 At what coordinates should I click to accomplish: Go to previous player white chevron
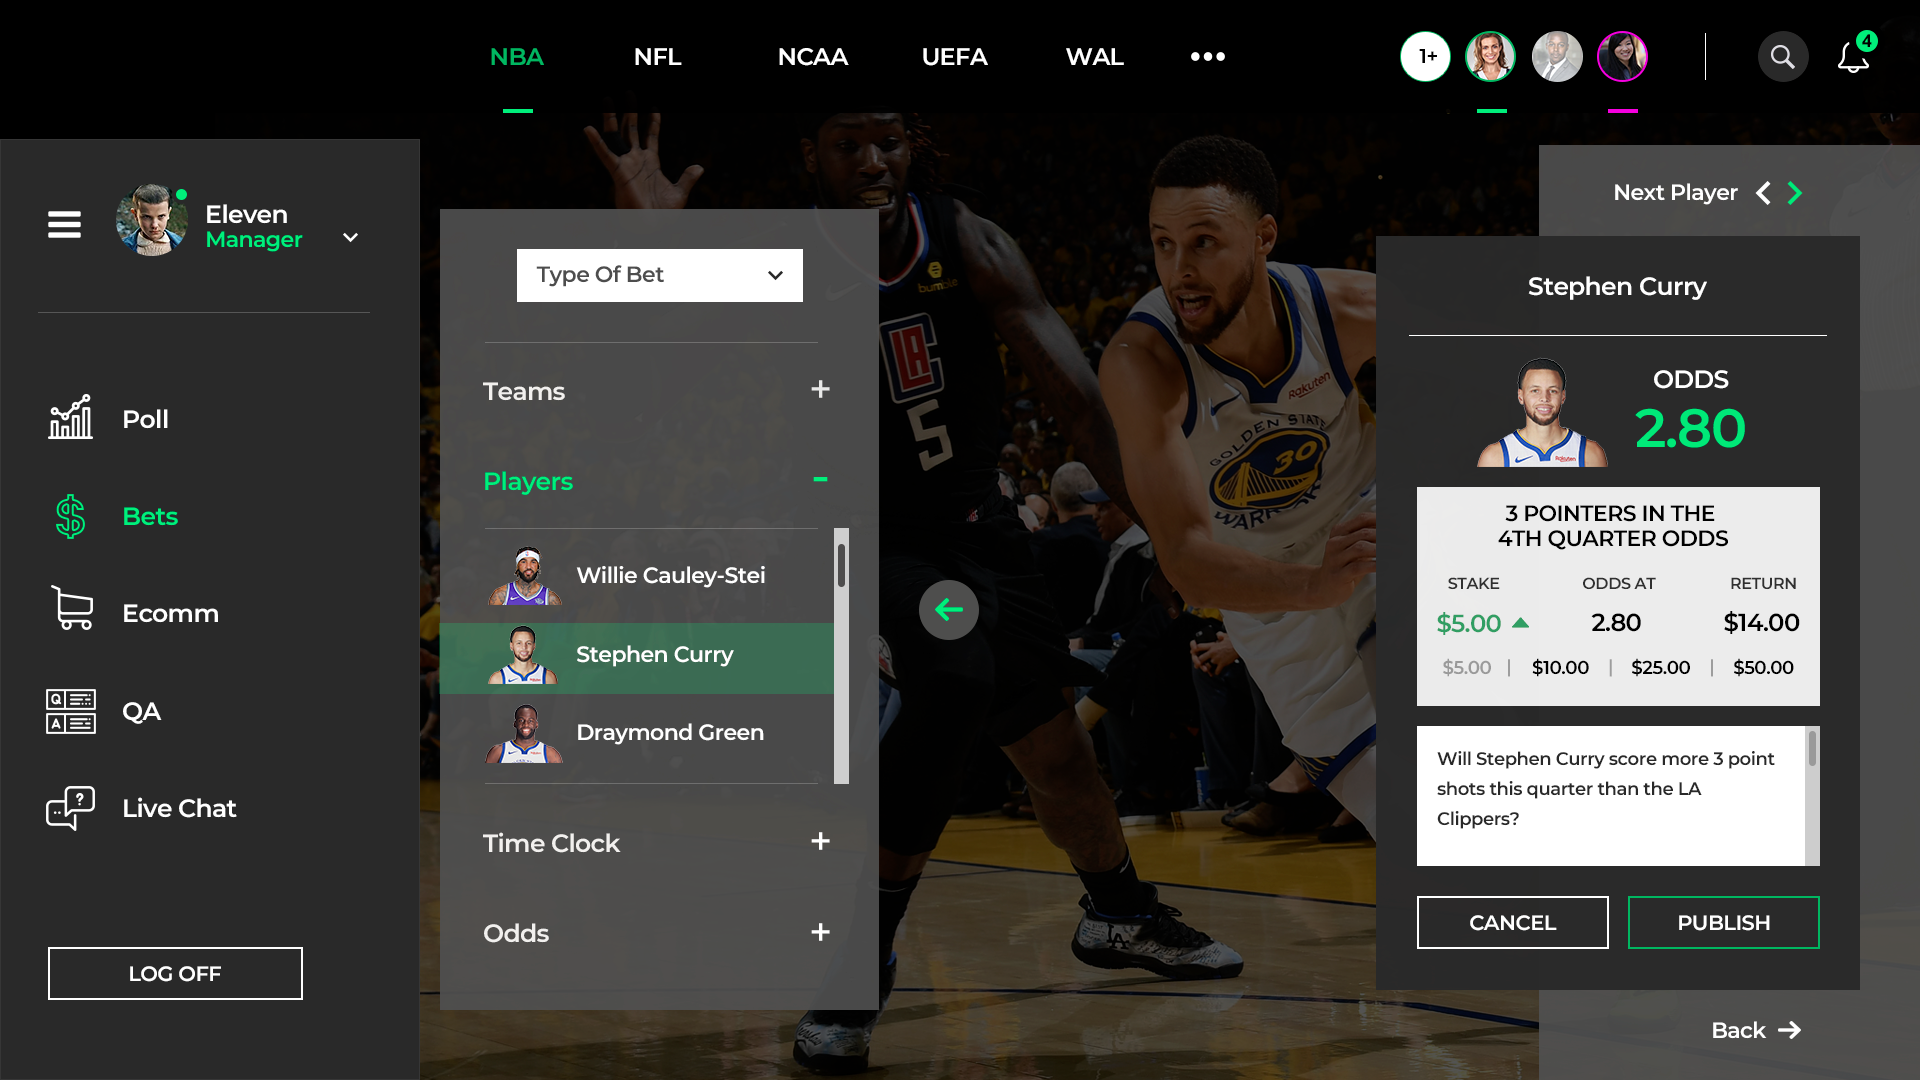[1763, 193]
